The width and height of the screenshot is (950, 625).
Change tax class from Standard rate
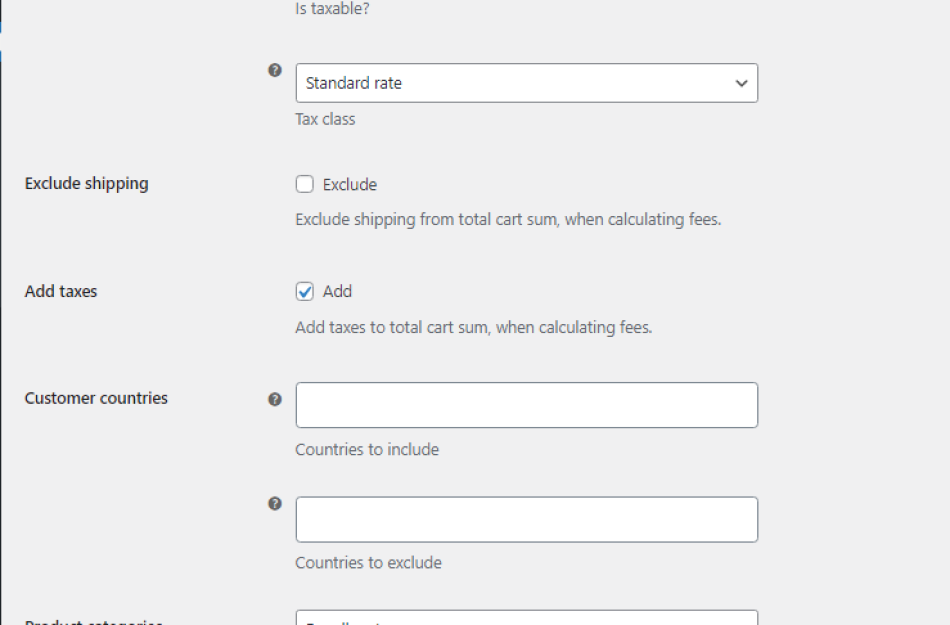point(526,83)
